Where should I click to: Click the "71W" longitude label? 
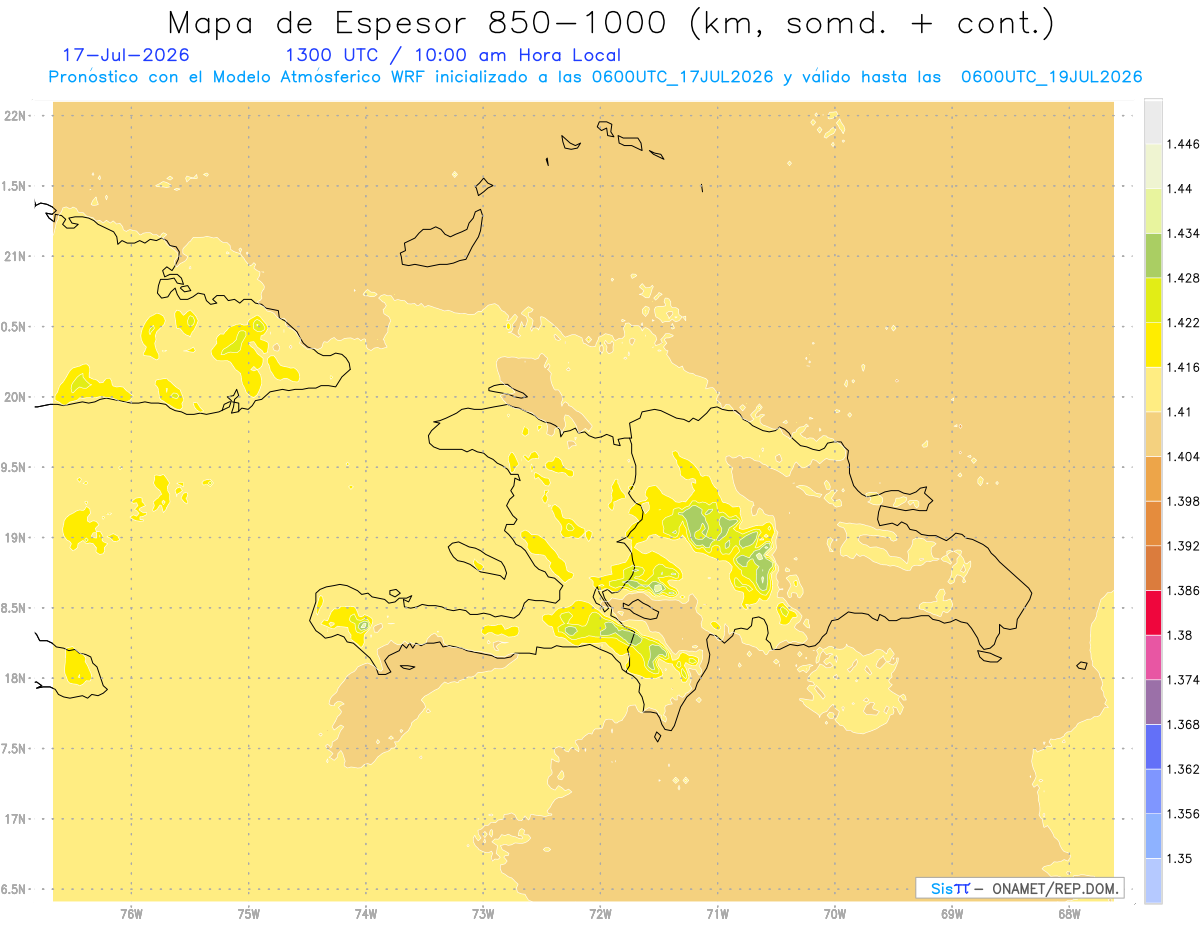point(717,913)
